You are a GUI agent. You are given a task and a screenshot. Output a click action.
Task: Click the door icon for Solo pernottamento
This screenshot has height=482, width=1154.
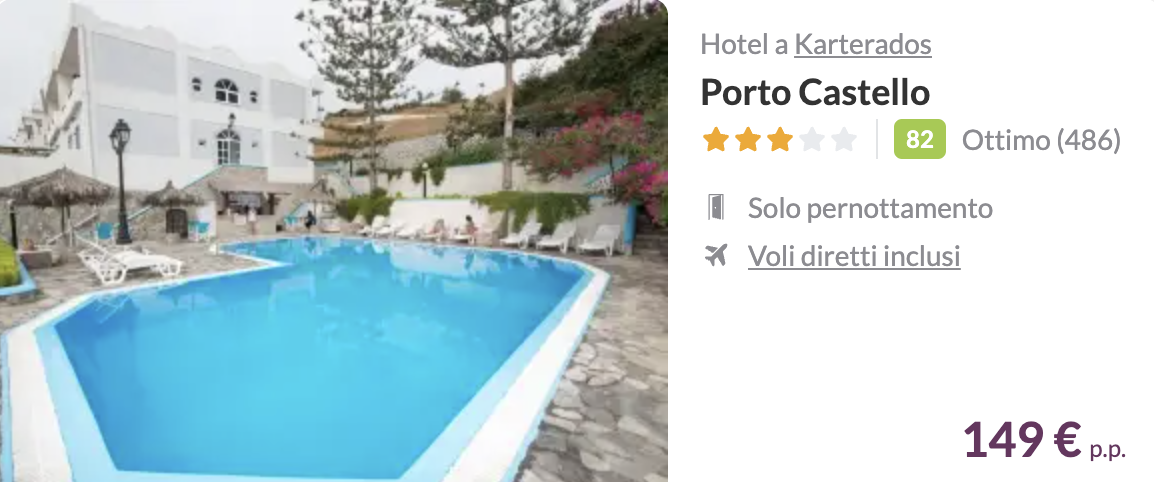click(x=715, y=208)
